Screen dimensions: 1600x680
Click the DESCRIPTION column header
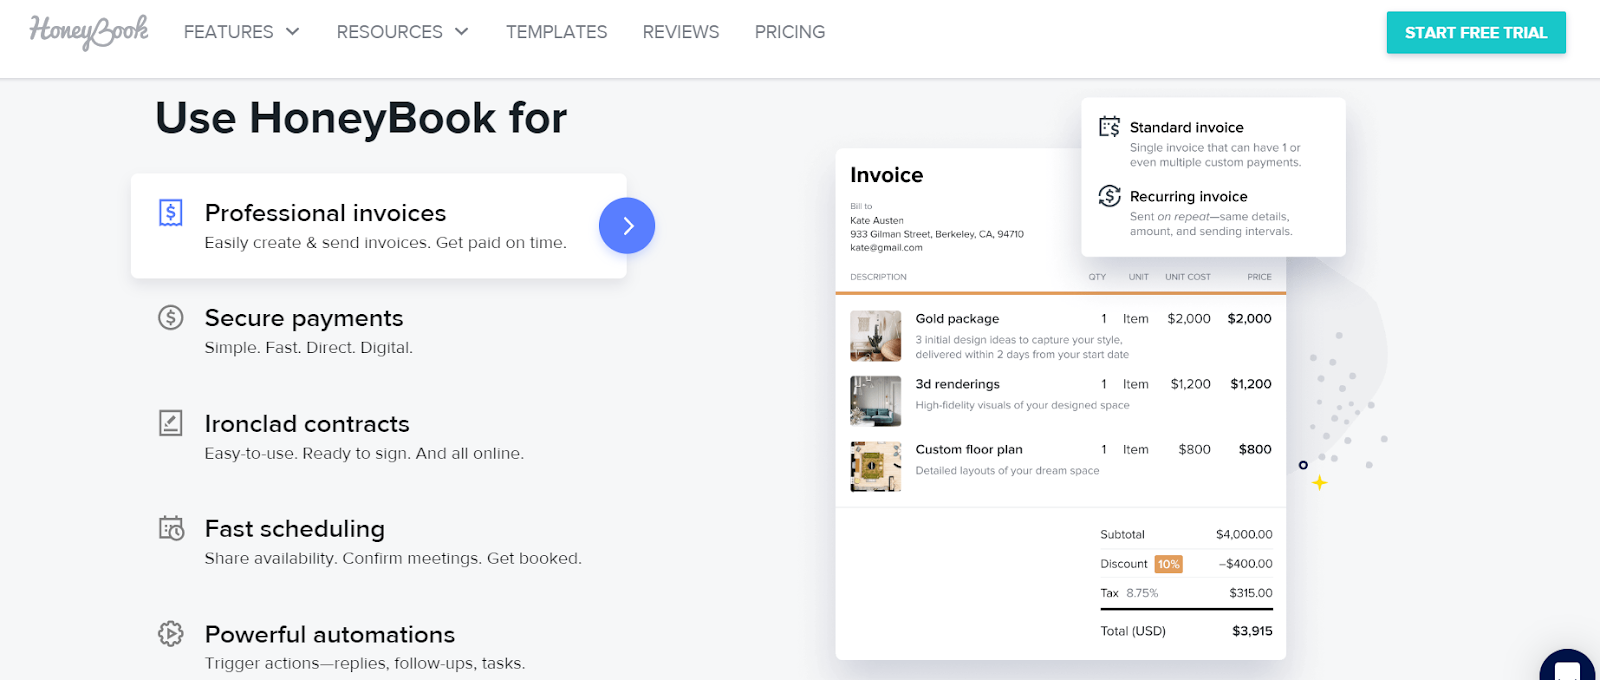[x=878, y=277]
